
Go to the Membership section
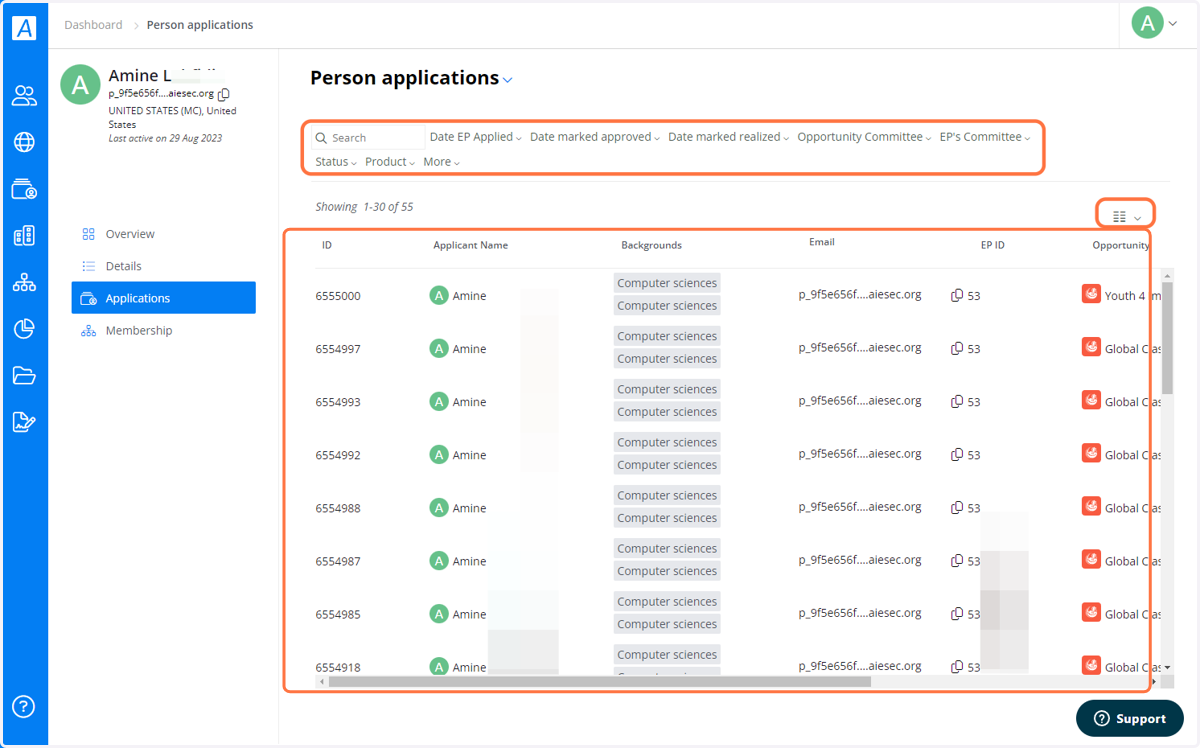139,330
